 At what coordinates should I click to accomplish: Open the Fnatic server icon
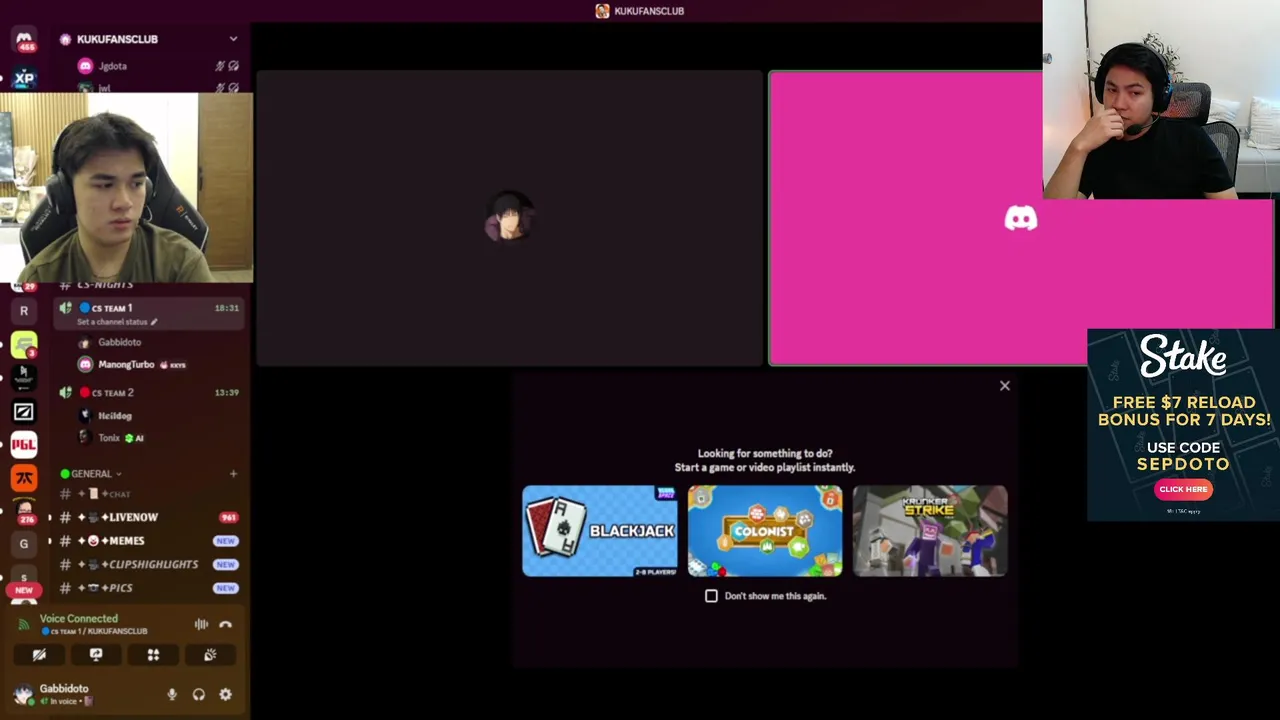point(24,478)
